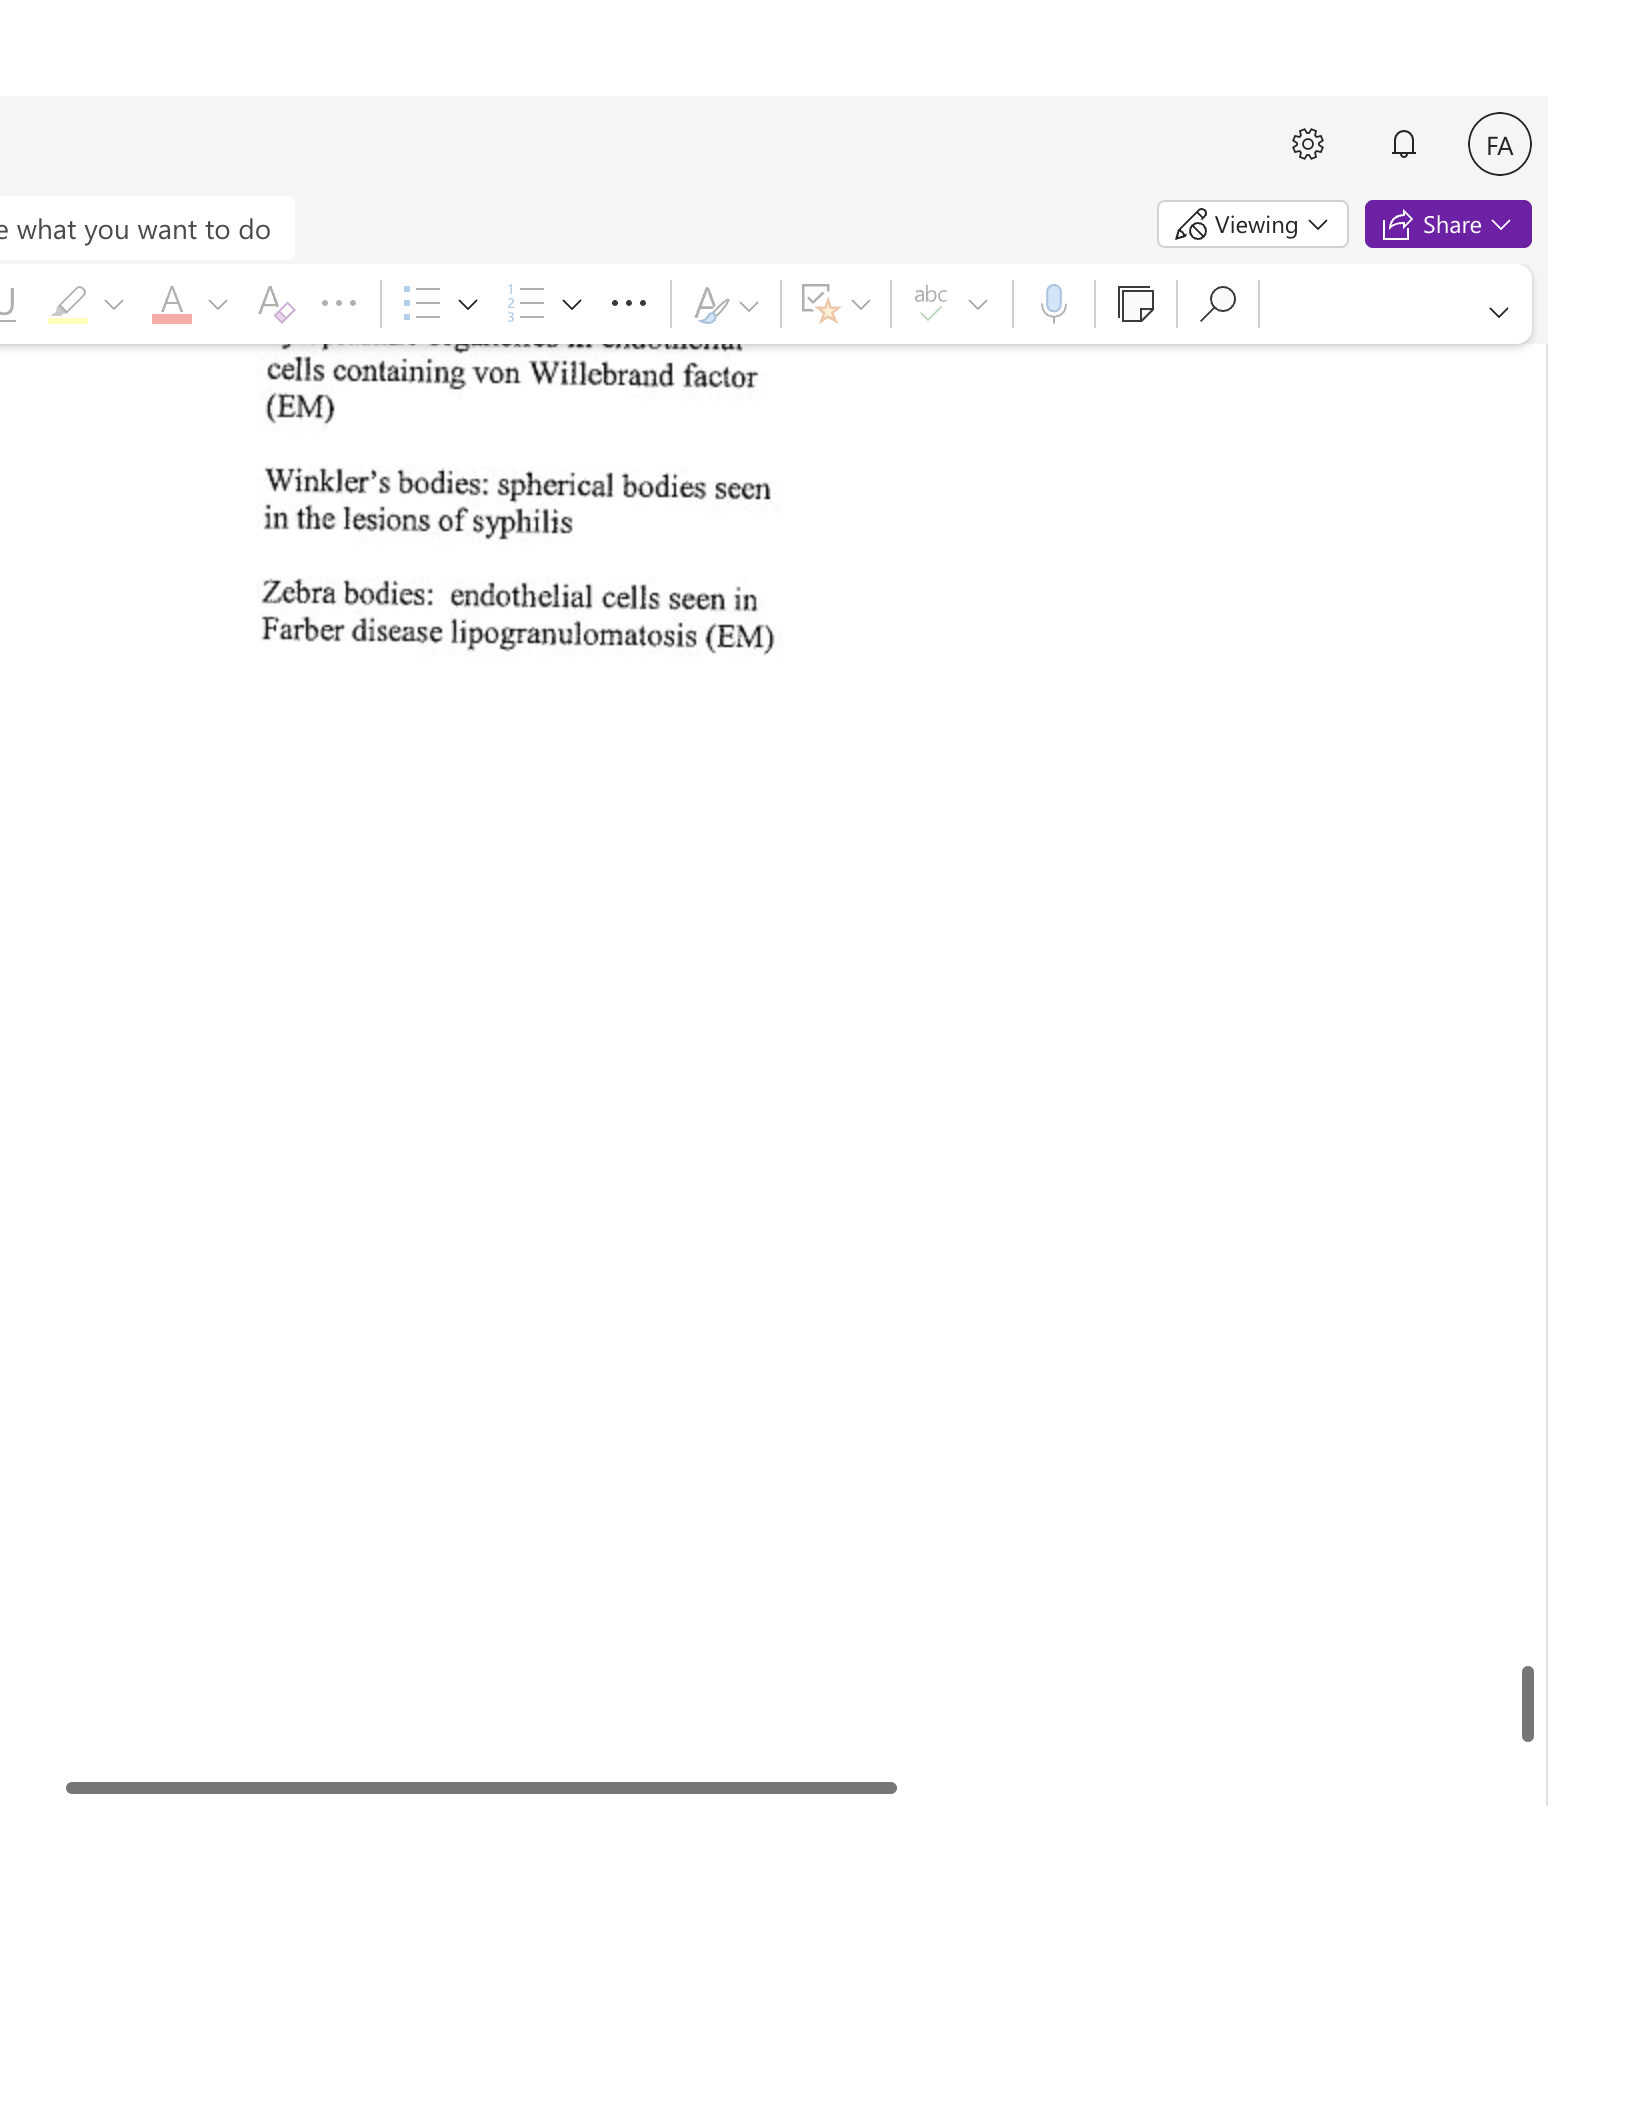Click the tell me search box
Image resolution: width=1632 pixels, height=2114 pixels.
(x=147, y=229)
